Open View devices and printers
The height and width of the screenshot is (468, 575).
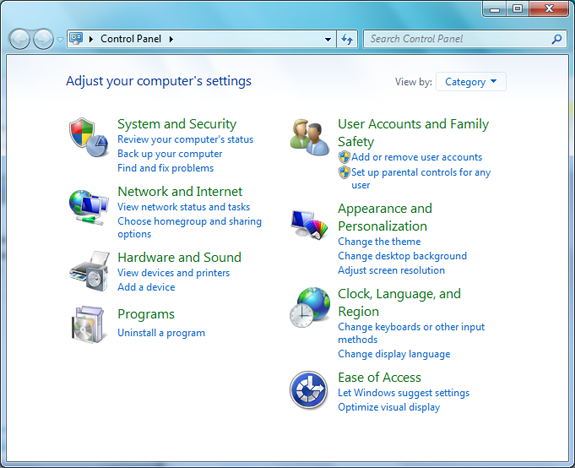click(x=173, y=273)
